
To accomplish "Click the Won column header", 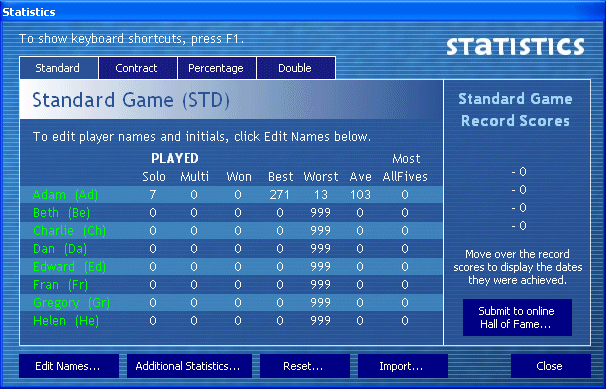I will coord(239,177).
